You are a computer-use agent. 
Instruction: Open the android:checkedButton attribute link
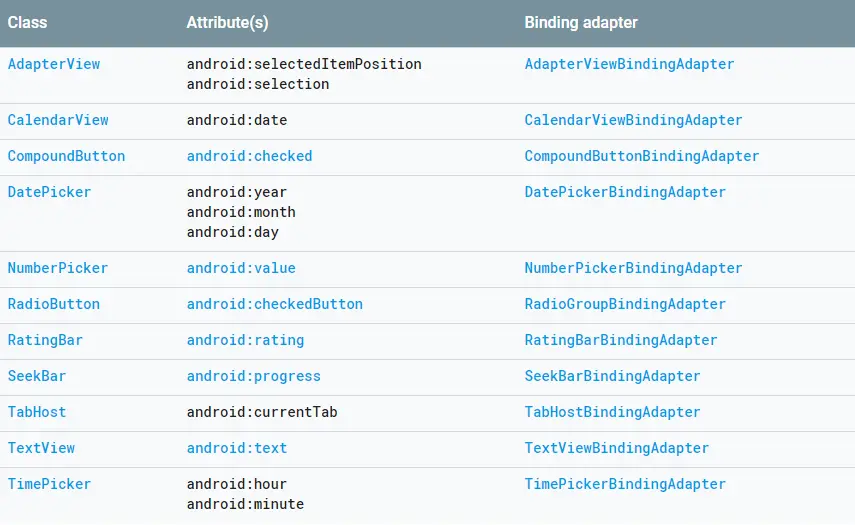[x=275, y=304]
